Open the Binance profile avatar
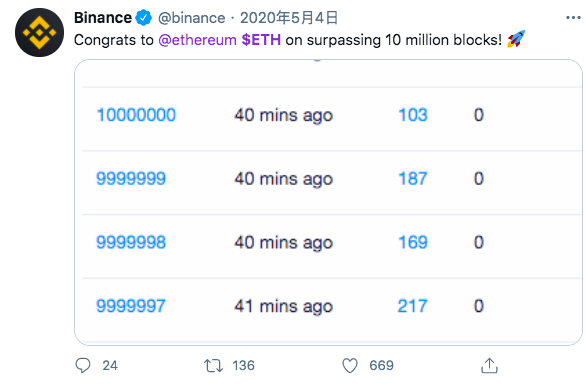The width and height of the screenshot is (586, 385). pyautogui.click(x=39, y=33)
